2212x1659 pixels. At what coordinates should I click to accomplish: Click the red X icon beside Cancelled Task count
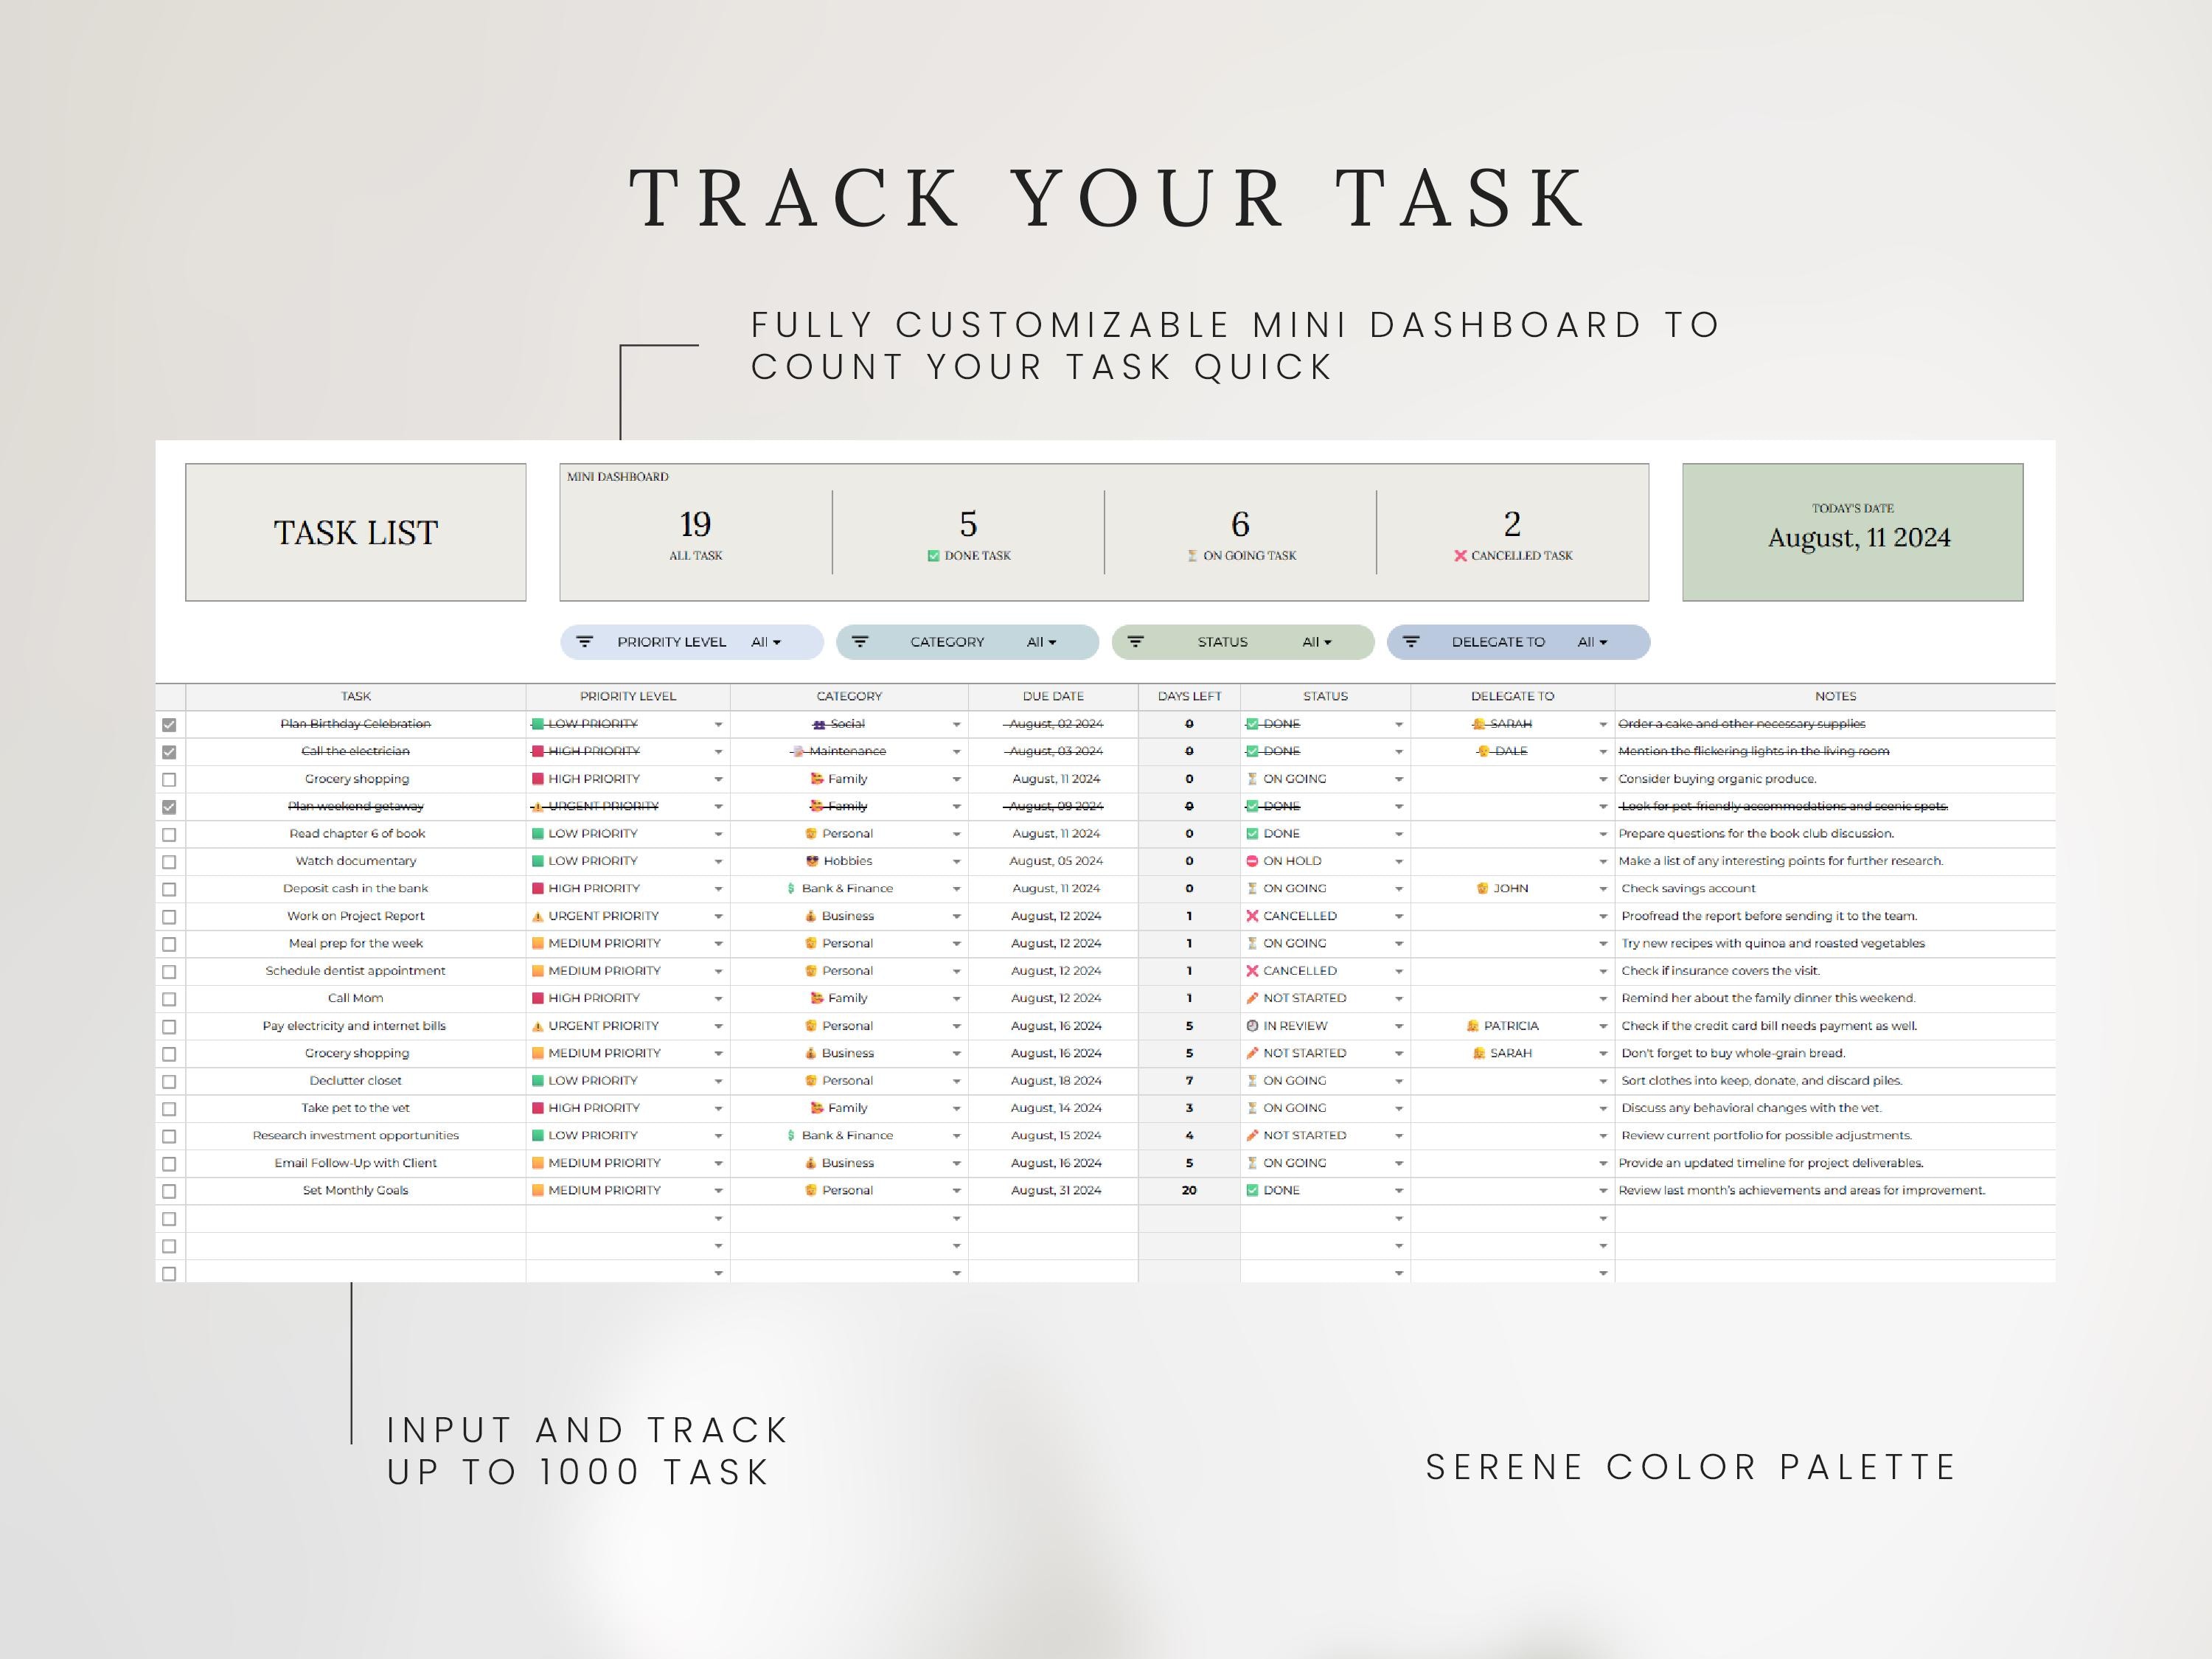click(1461, 555)
